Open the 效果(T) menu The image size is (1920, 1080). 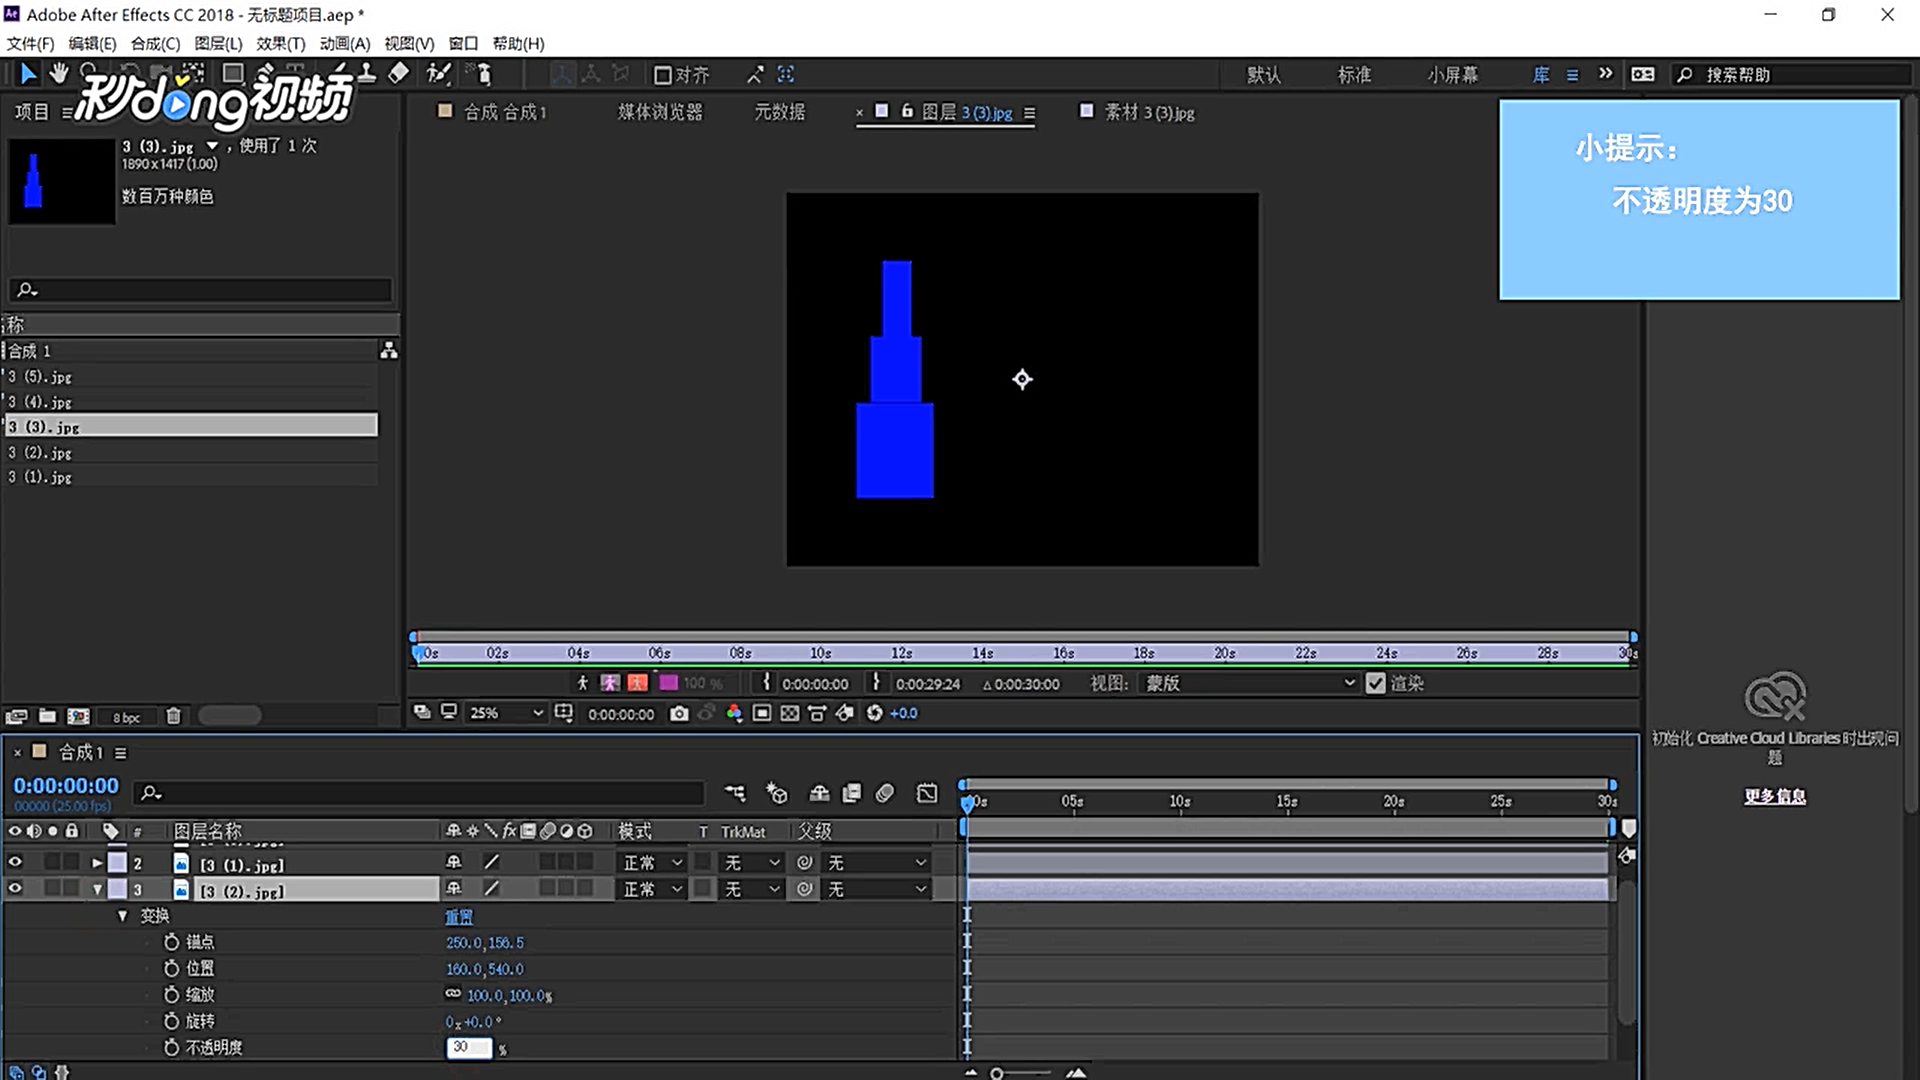pos(280,43)
